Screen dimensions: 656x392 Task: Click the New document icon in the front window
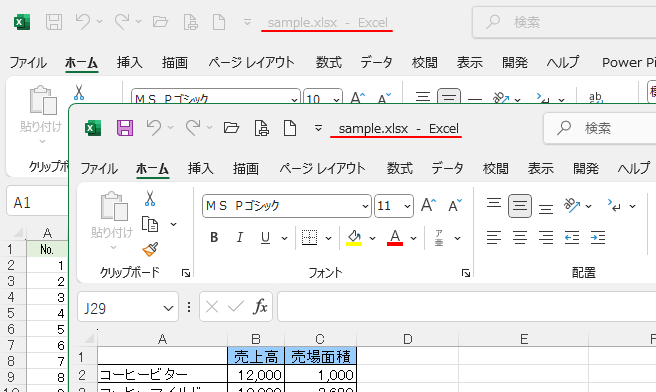point(290,128)
